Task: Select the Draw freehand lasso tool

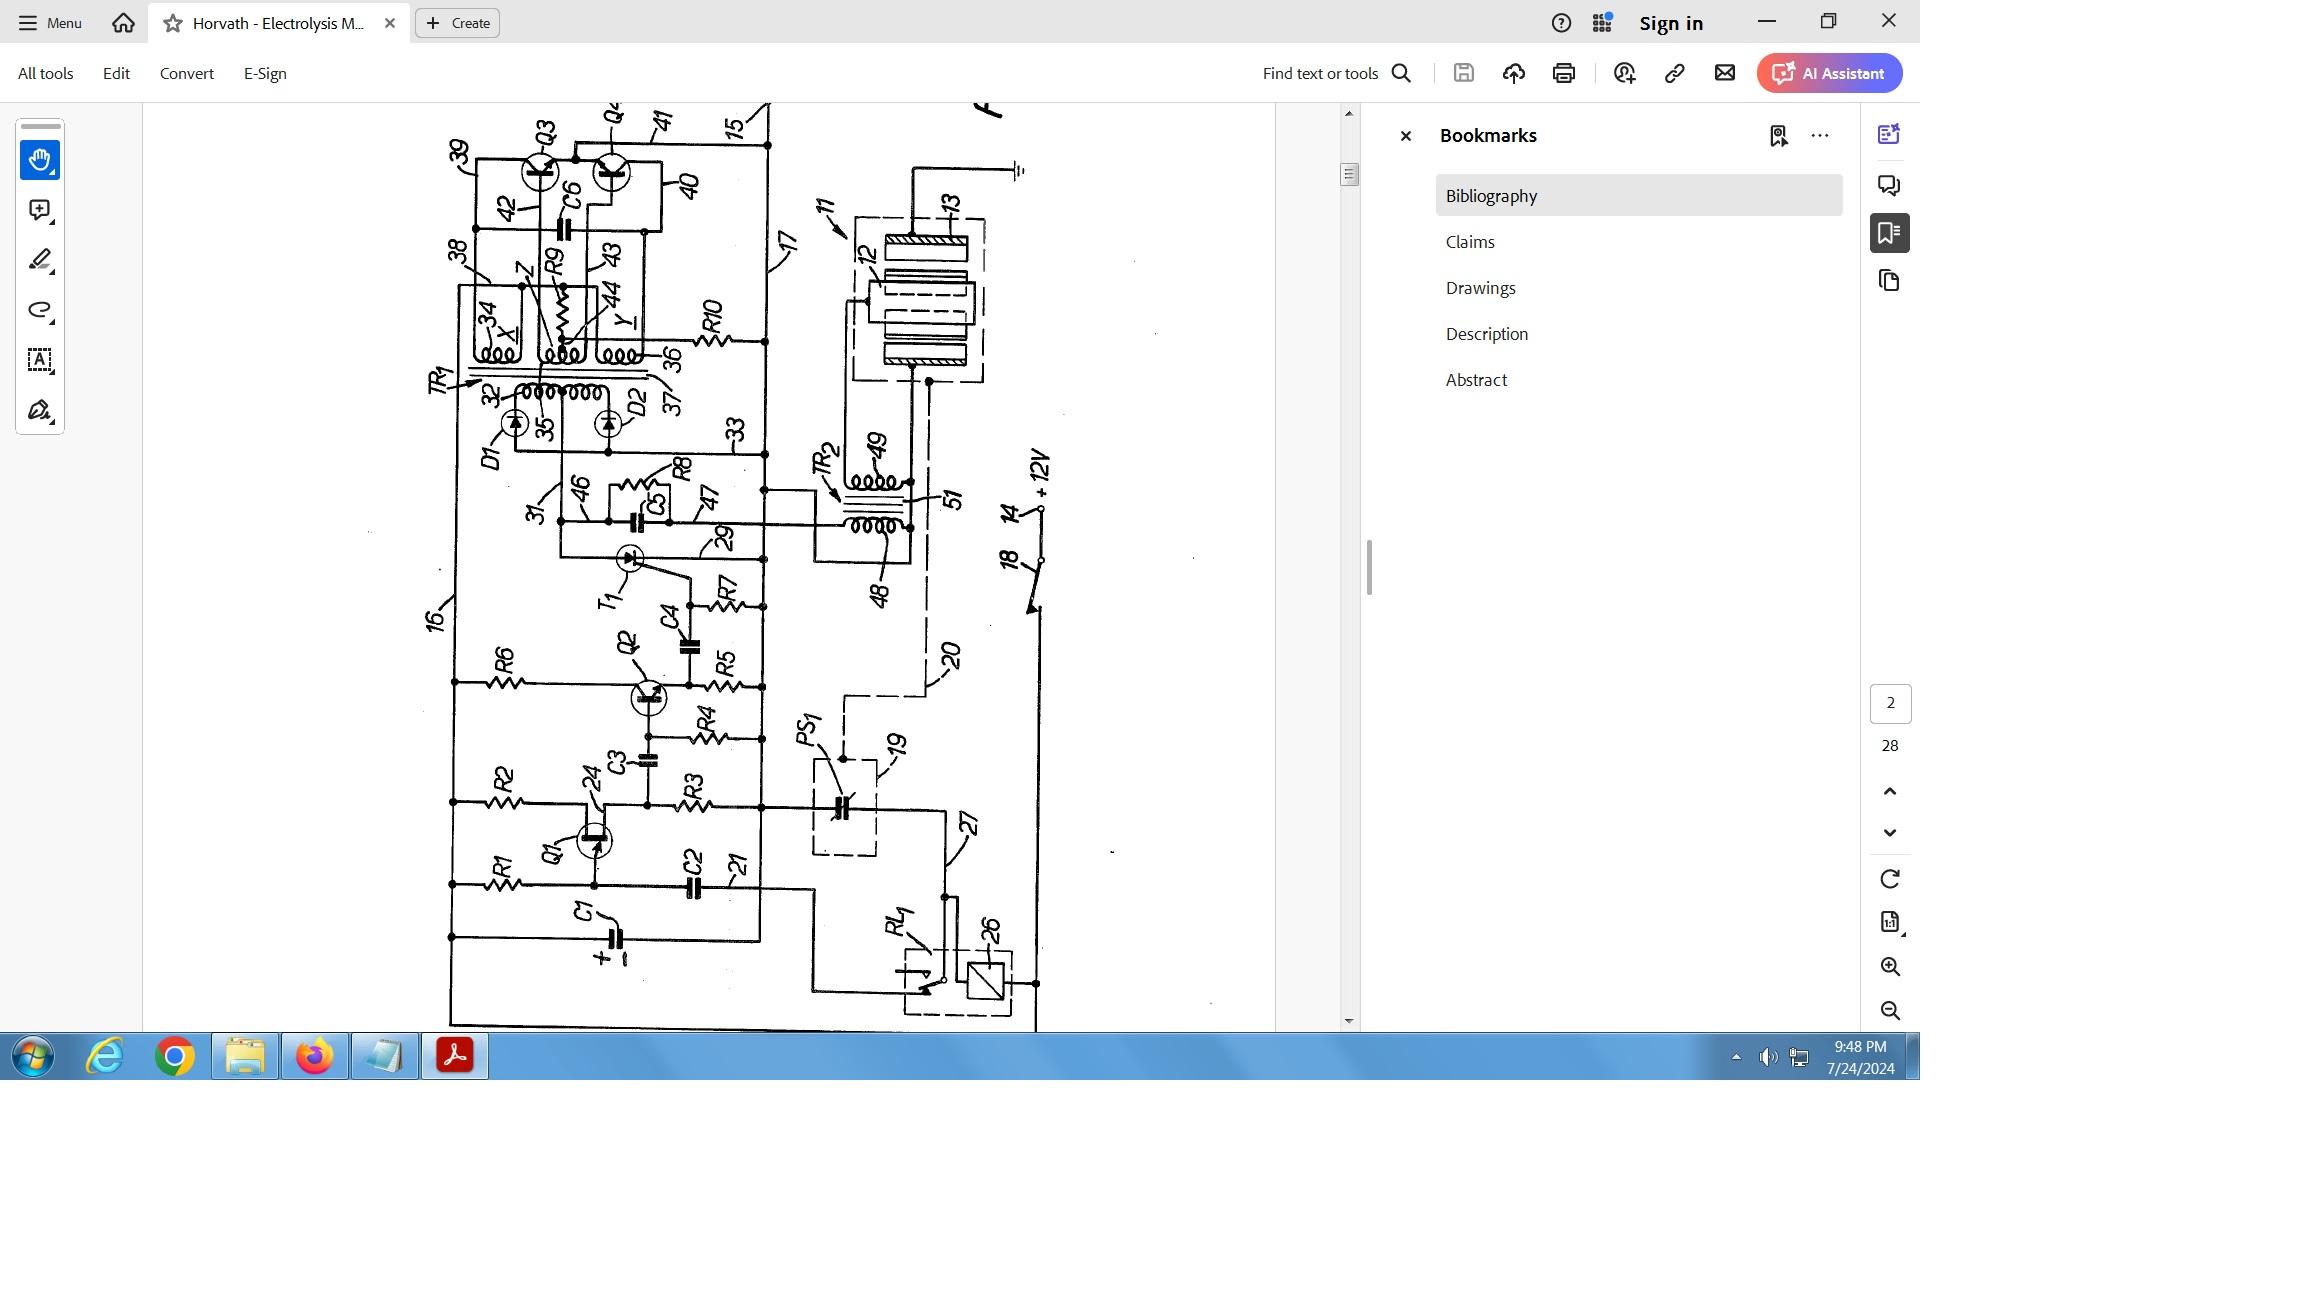Action: click(40, 310)
